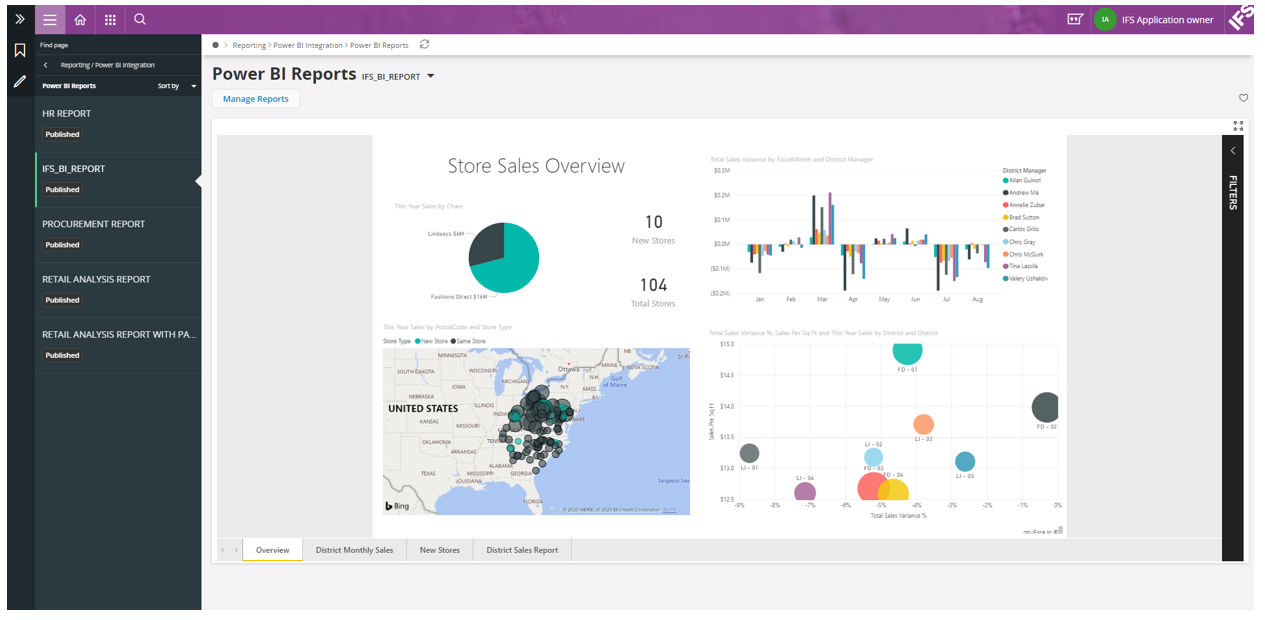This screenshot has width=1265, height=620.
Task: Open the New Stores tab
Action: [440, 550]
